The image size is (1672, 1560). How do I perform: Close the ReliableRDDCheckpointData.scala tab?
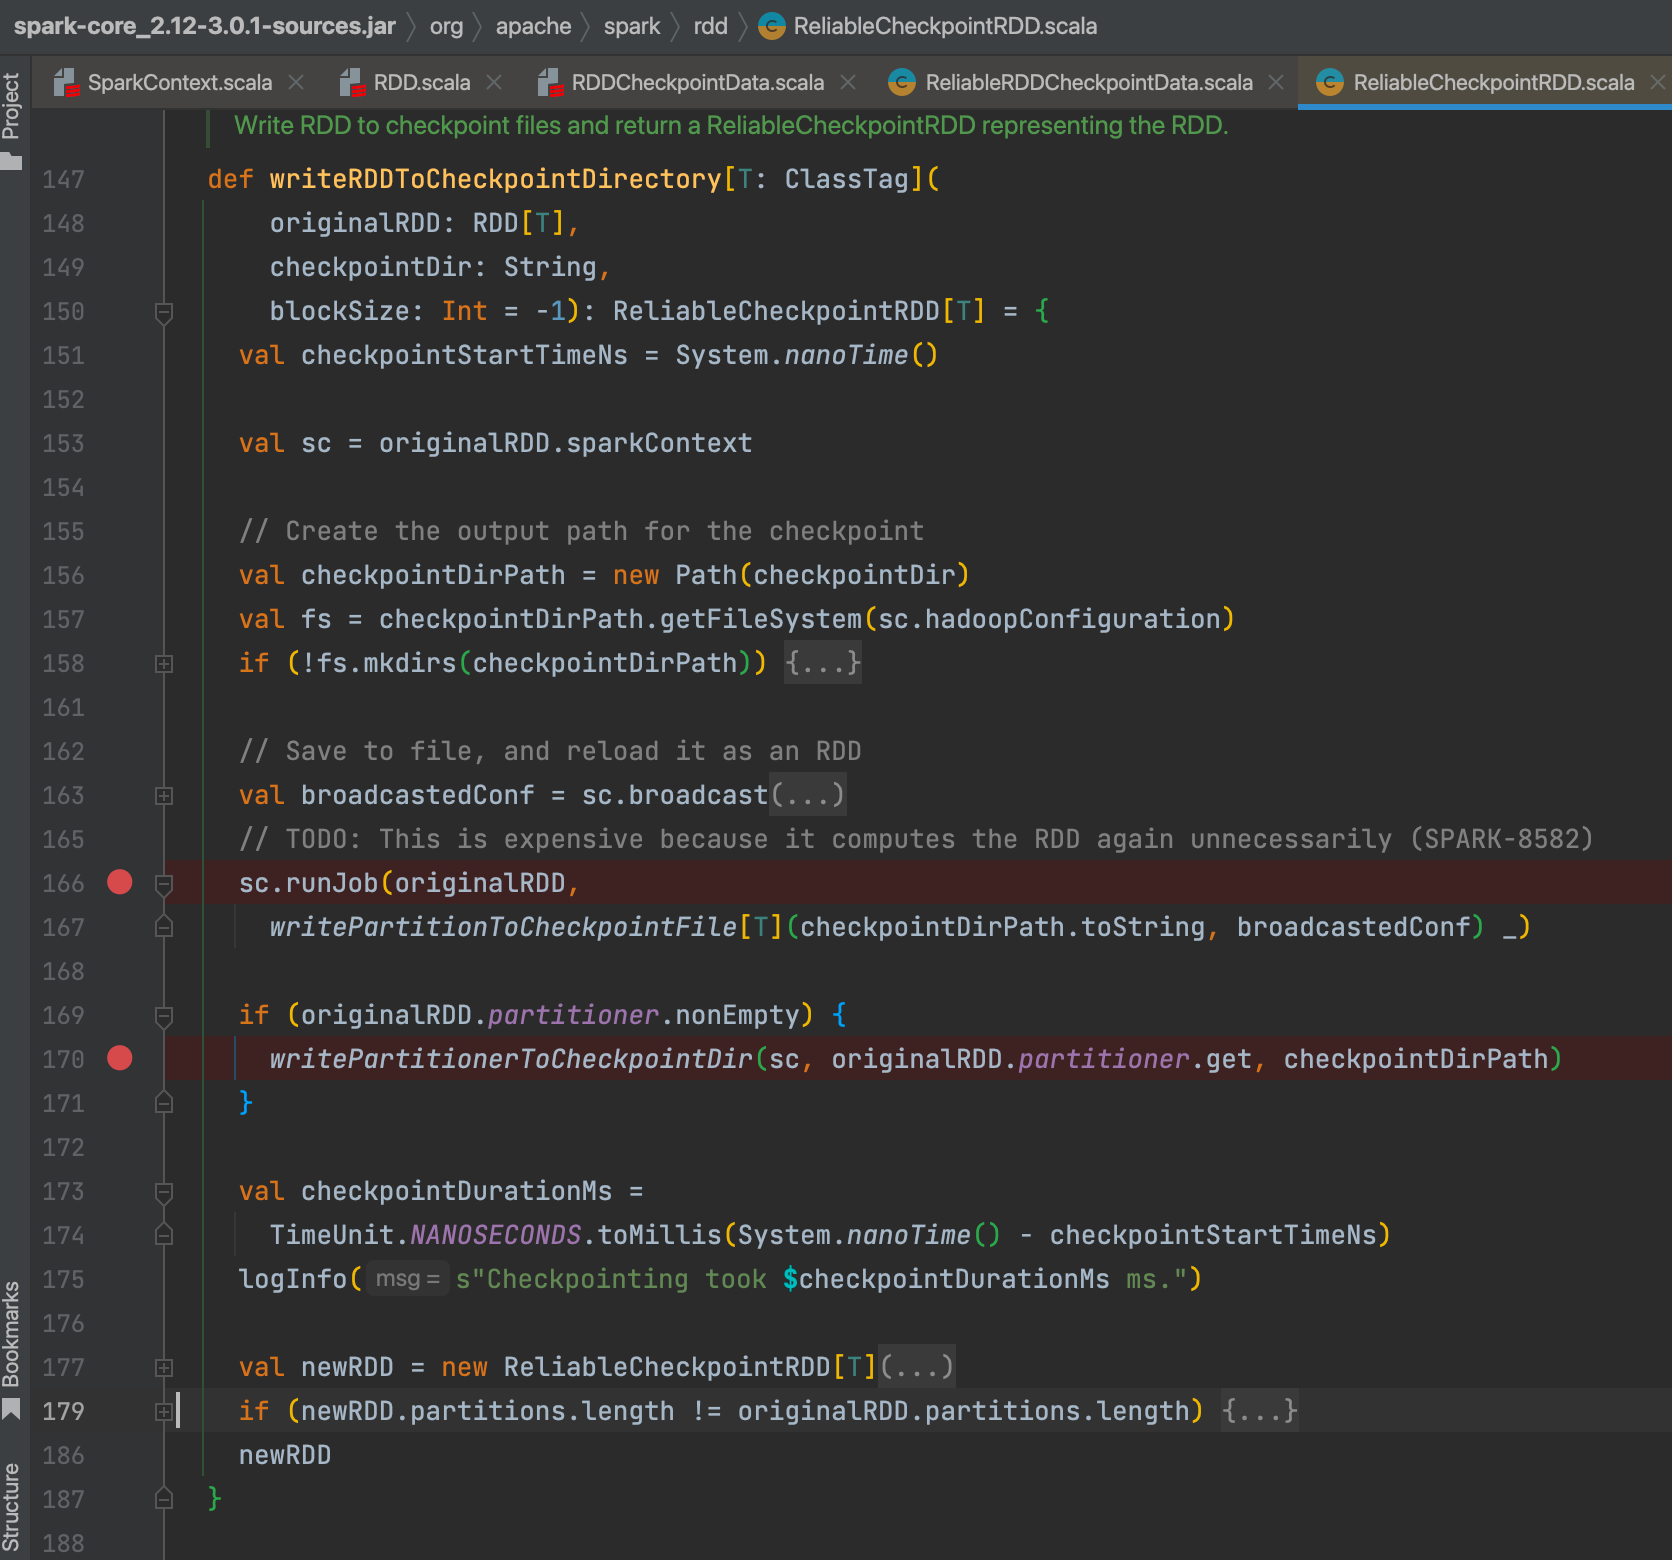[x=1276, y=82]
